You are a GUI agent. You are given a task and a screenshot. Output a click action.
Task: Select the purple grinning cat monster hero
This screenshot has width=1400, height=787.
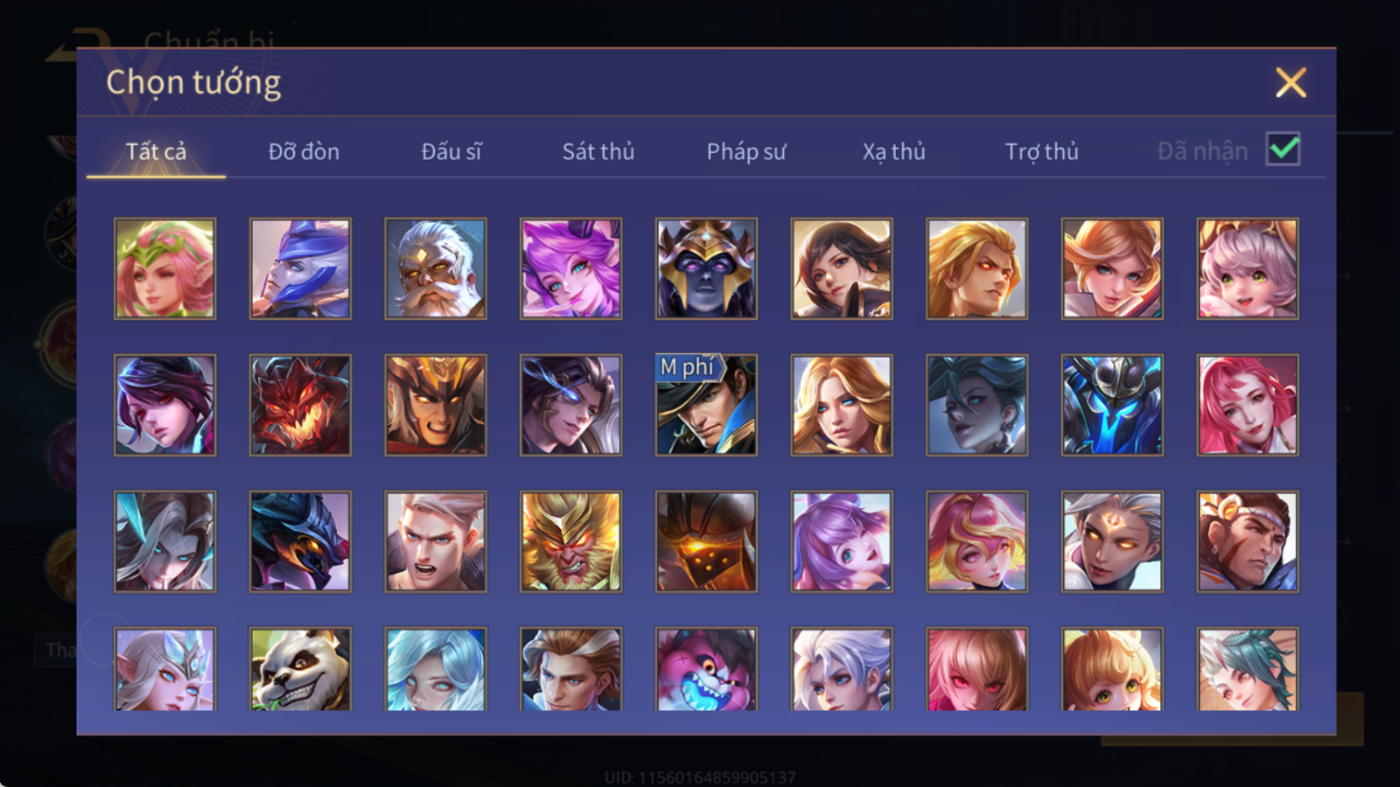706,669
